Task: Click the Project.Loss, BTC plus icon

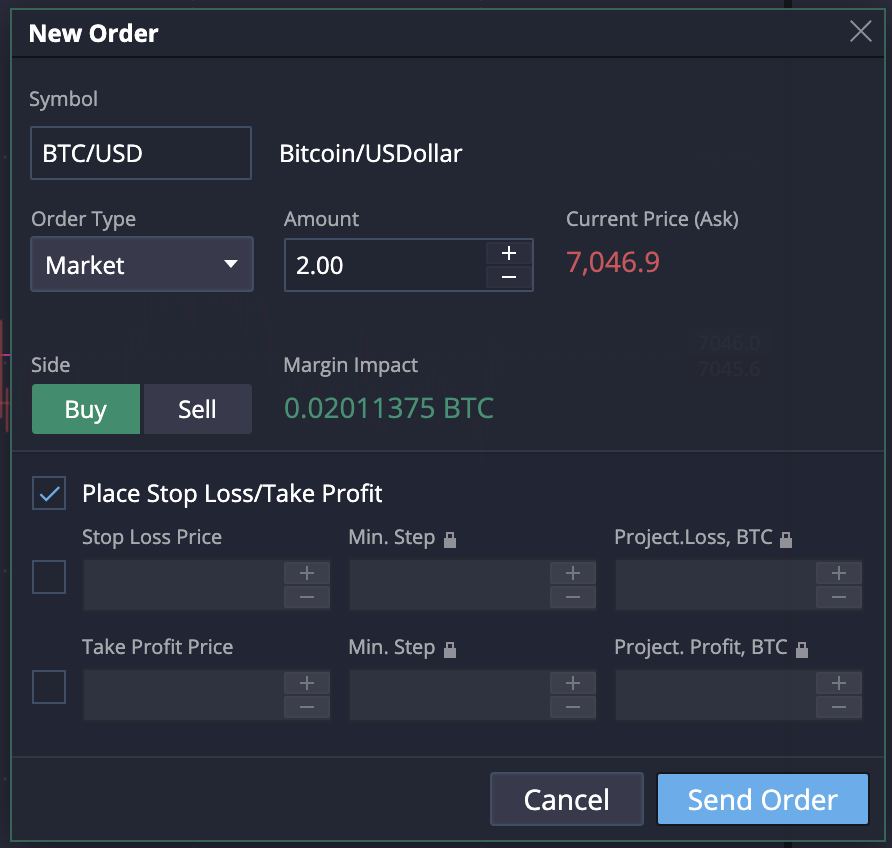Action: [839, 573]
